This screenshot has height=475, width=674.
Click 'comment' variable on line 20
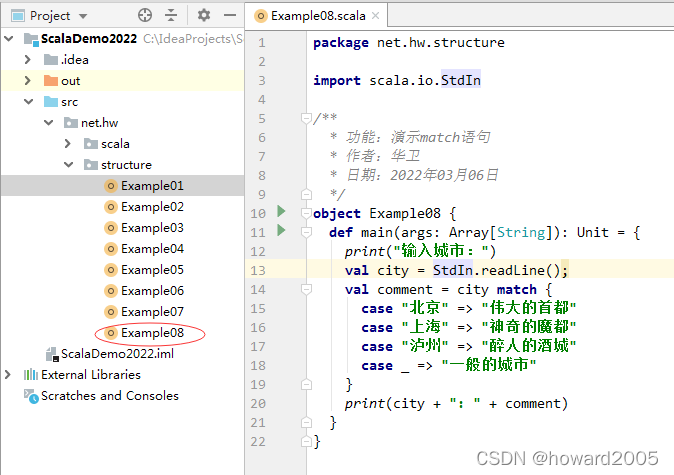coord(533,404)
